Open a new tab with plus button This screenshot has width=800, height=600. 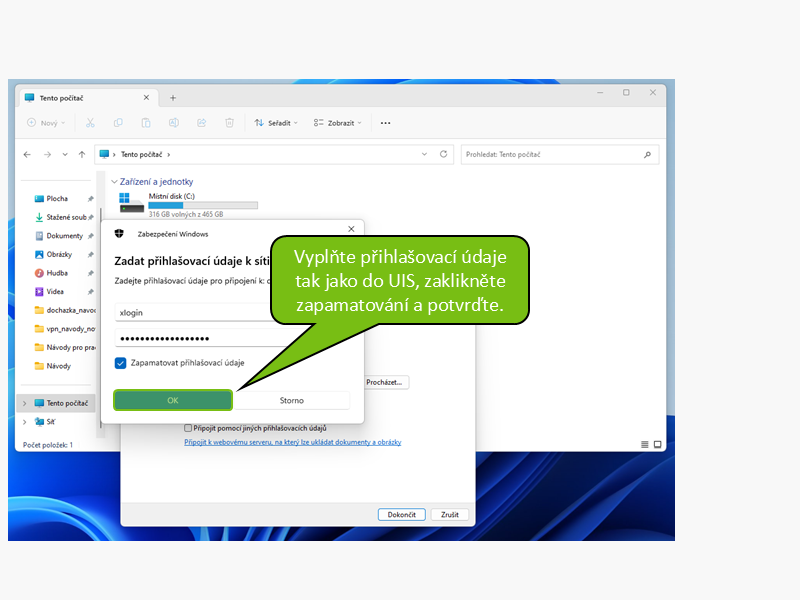point(172,97)
